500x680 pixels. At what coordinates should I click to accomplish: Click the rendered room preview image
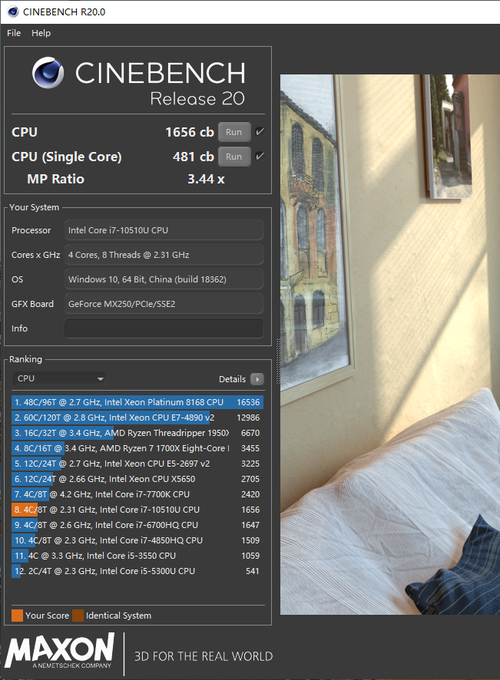pyautogui.click(x=390, y=344)
